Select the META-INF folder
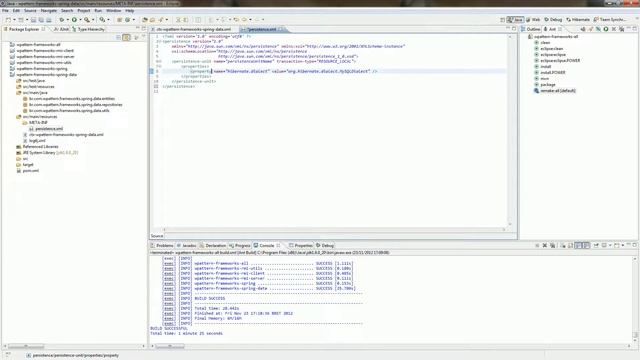 (38, 122)
